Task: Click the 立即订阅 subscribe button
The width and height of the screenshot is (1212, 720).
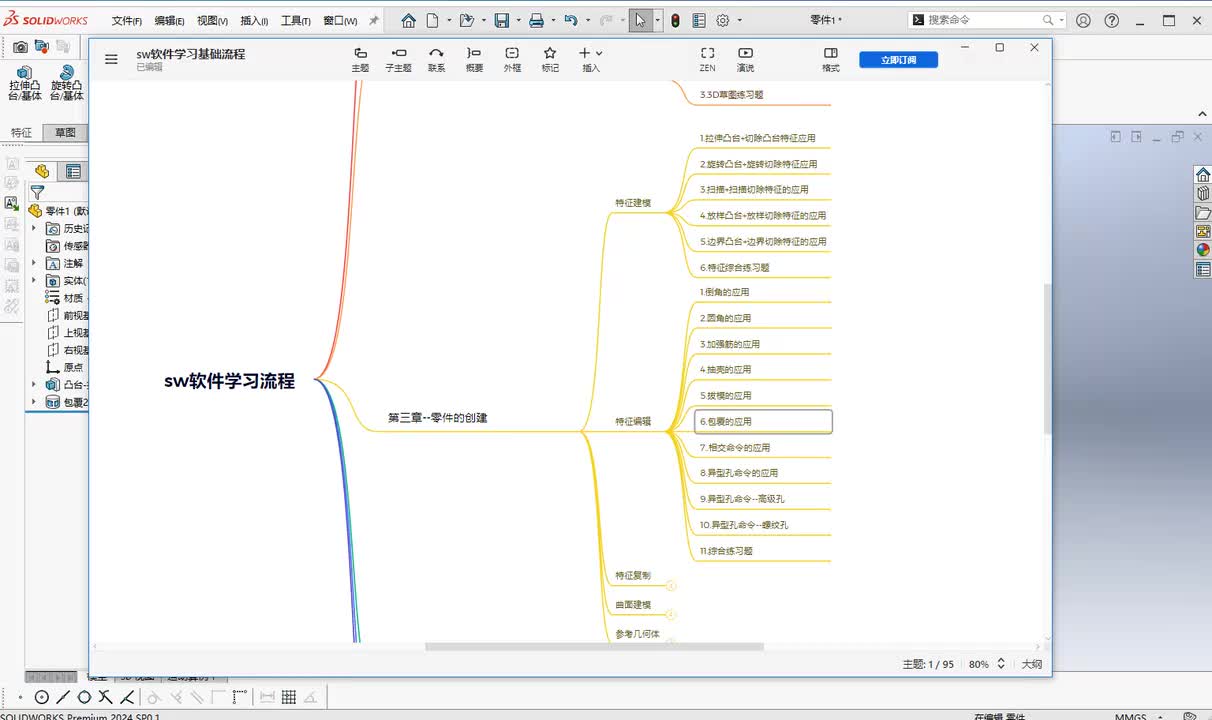Action: (x=899, y=60)
